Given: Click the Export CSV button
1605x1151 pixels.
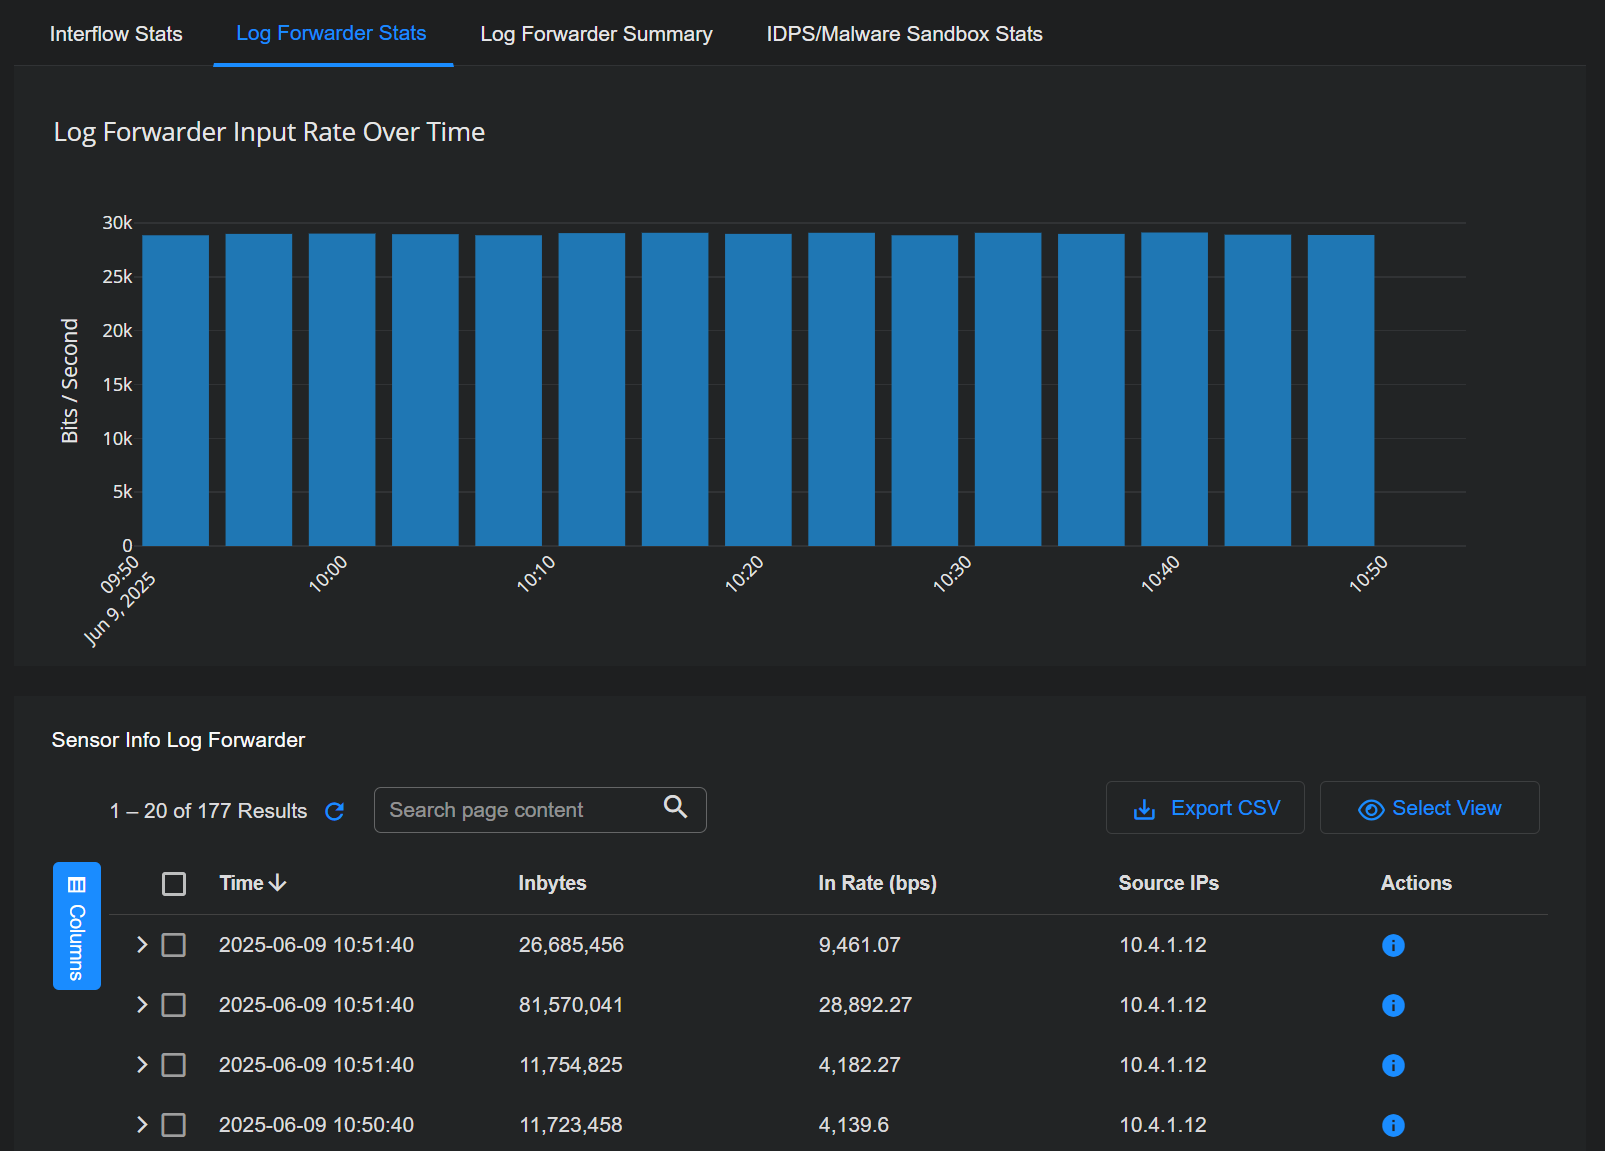Looking at the screenshot, I should click(1205, 808).
